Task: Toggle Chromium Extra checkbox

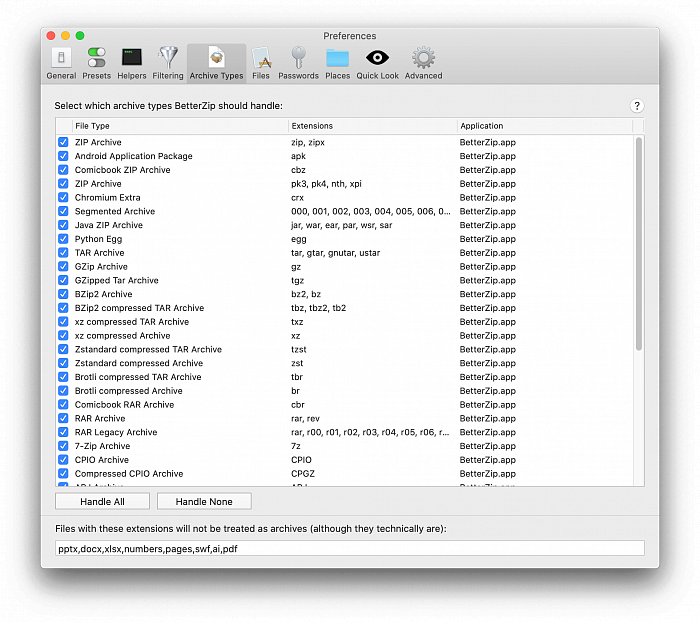Action: point(63,197)
